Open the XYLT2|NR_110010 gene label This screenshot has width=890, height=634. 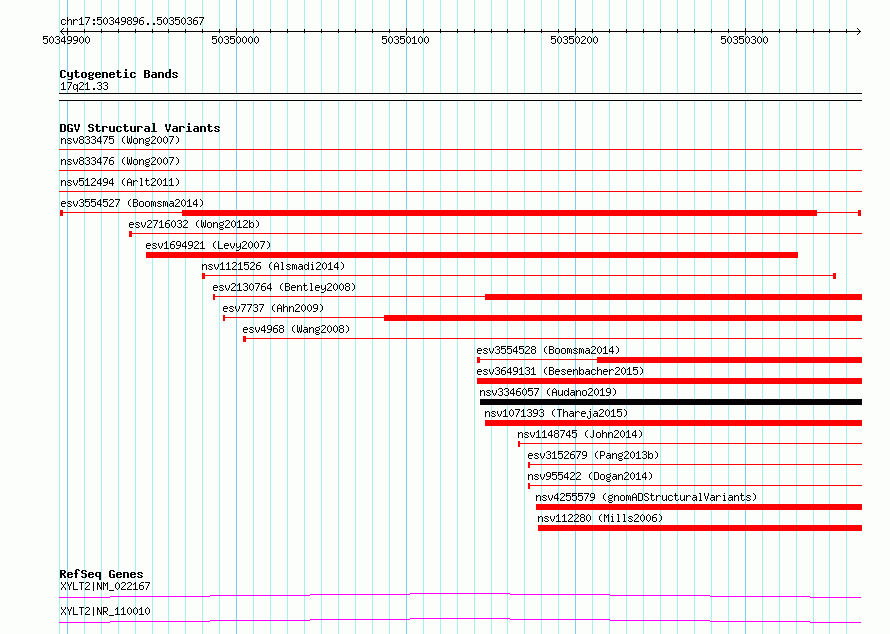[x=105, y=611]
